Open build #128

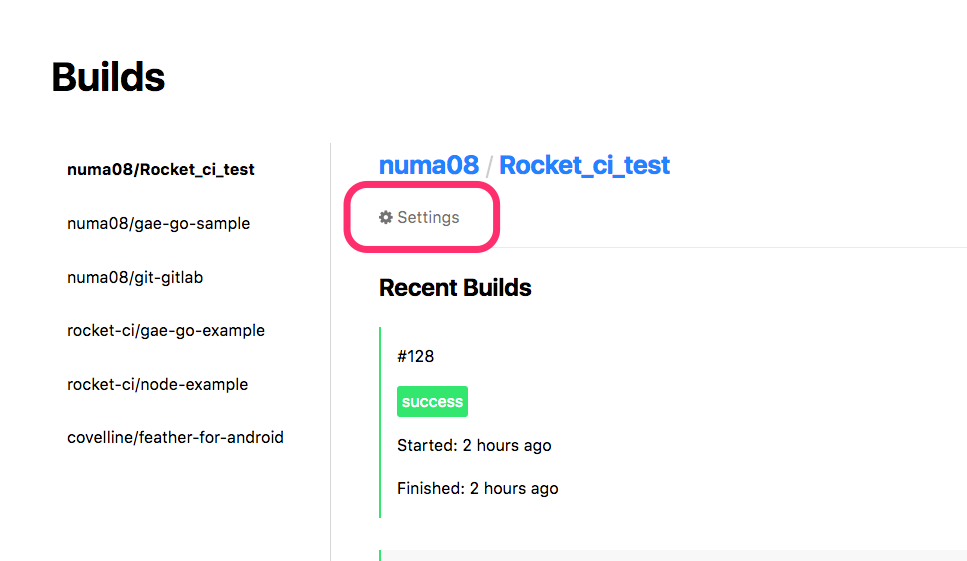(416, 356)
